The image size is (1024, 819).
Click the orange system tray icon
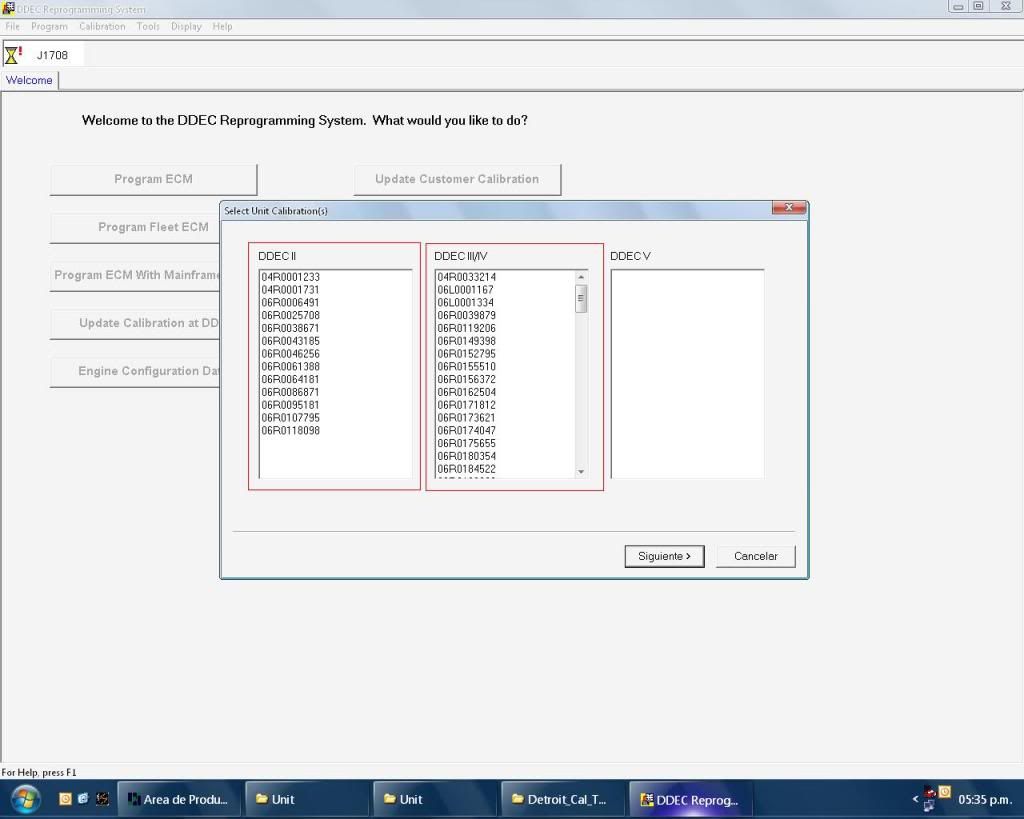[944, 792]
